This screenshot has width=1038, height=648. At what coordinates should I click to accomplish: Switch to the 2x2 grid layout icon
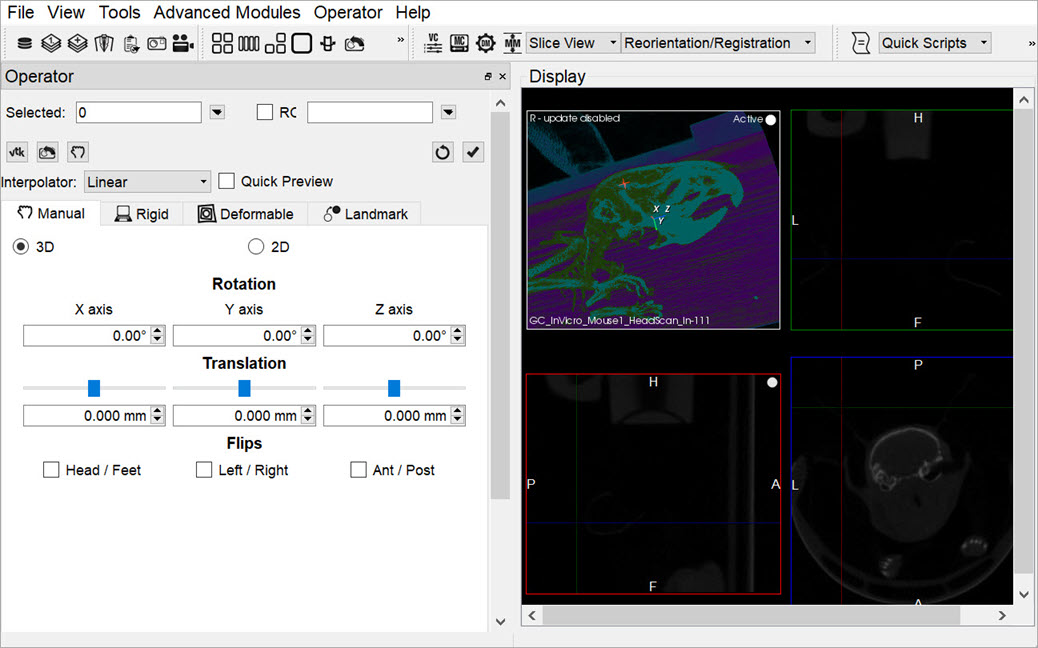coord(222,43)
